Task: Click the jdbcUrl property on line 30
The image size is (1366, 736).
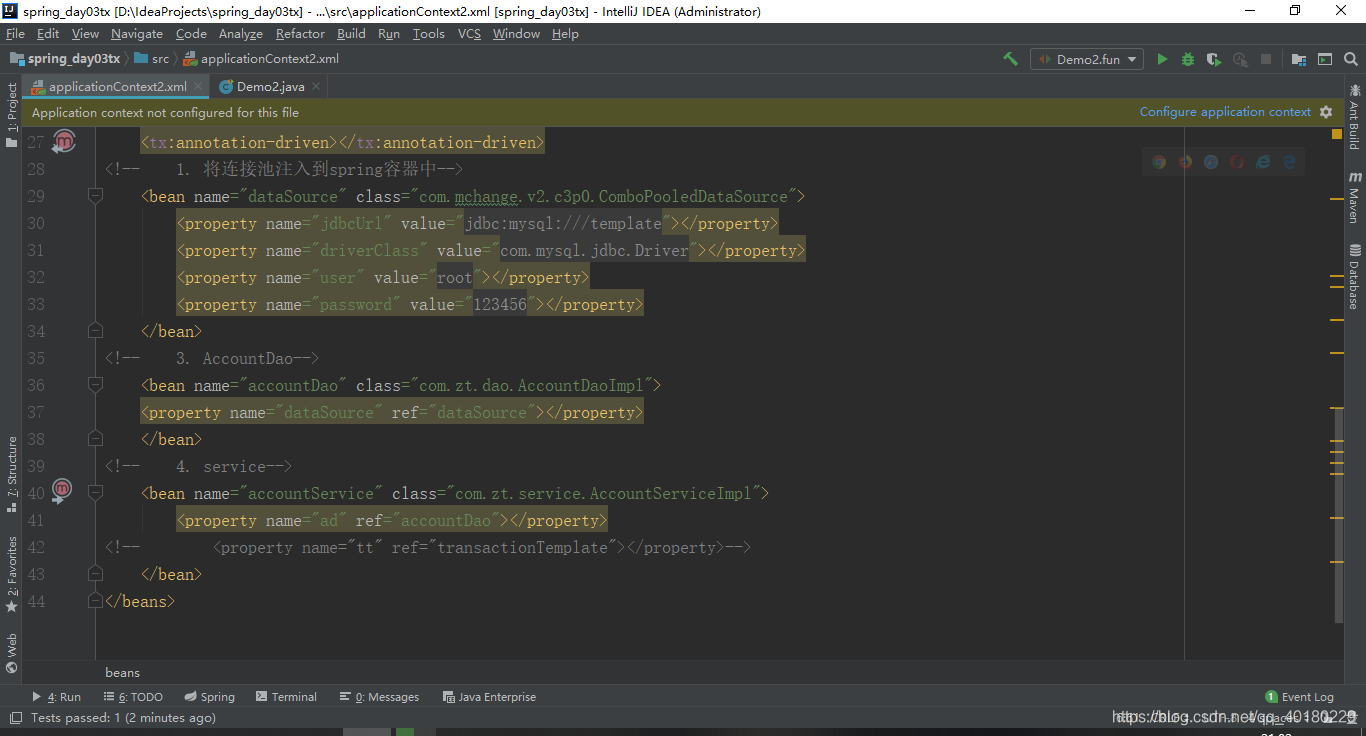Action: click(477, 223)
